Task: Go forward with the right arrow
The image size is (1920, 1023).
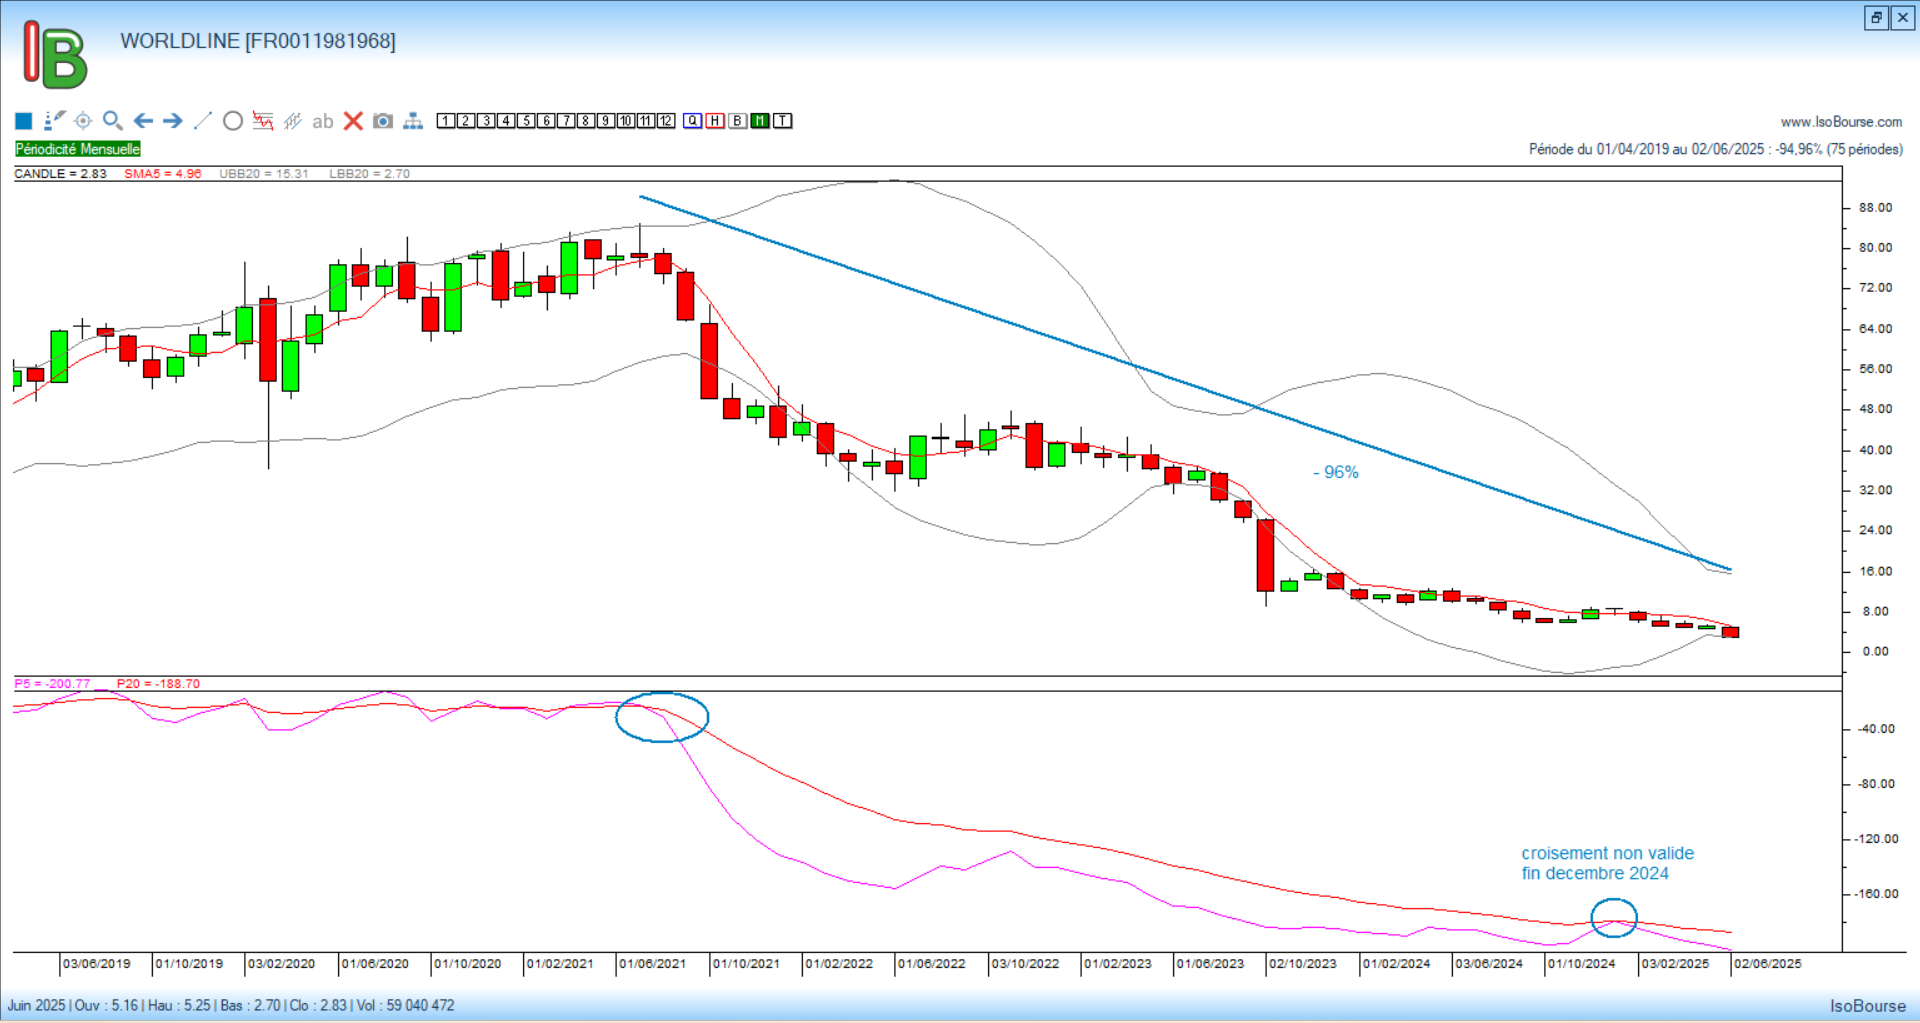Action: coord(173,121)
